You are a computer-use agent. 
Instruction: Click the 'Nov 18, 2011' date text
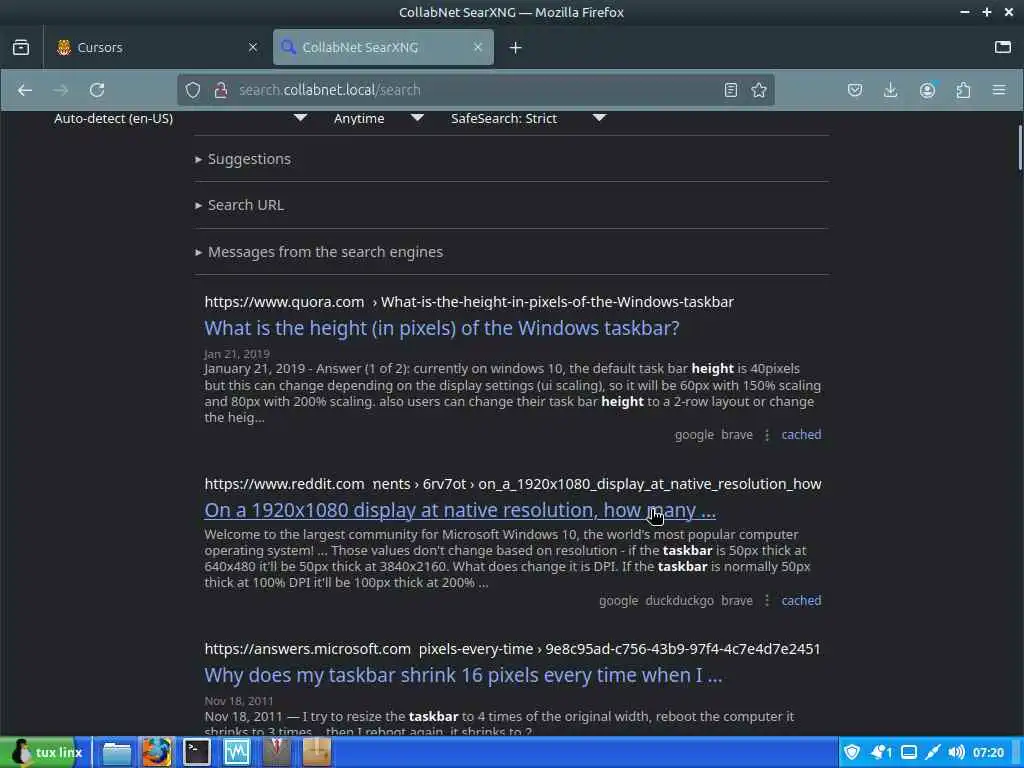(238, 701)
